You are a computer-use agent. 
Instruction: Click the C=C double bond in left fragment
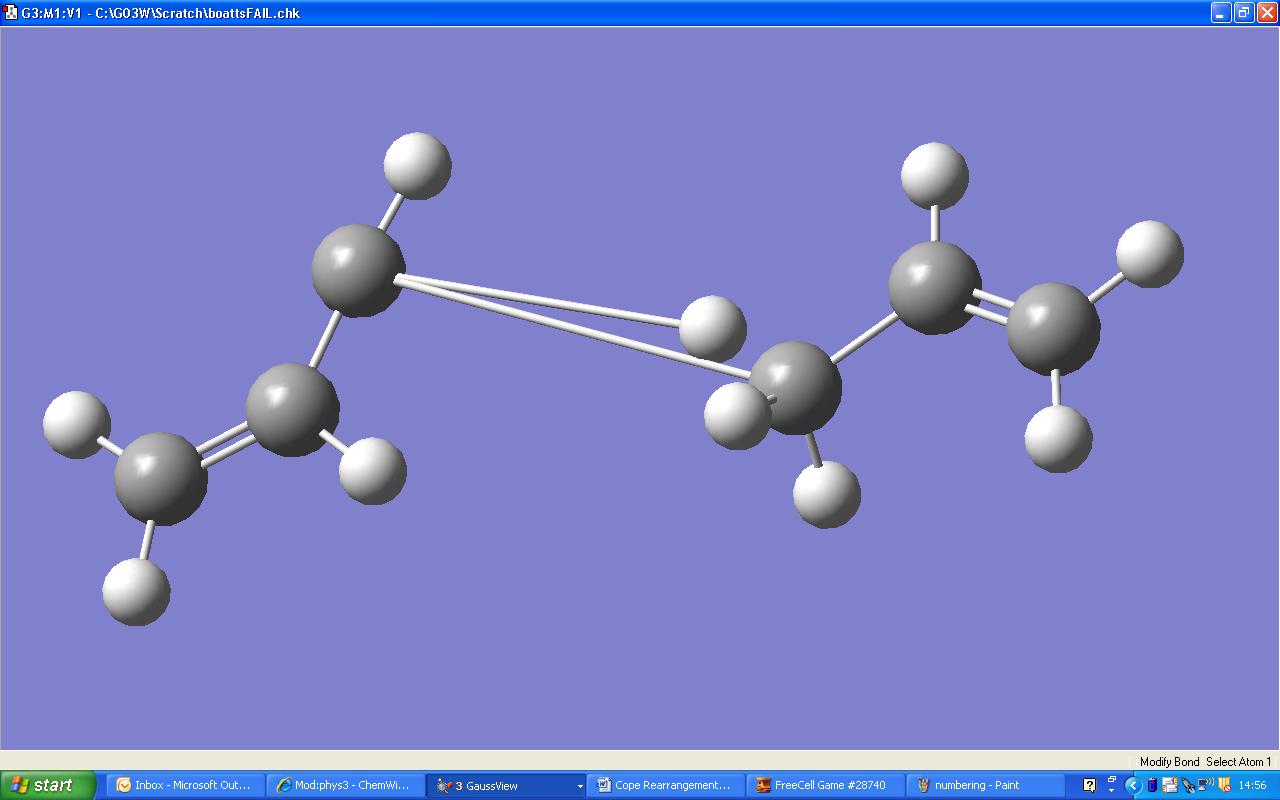click(226, 444)
